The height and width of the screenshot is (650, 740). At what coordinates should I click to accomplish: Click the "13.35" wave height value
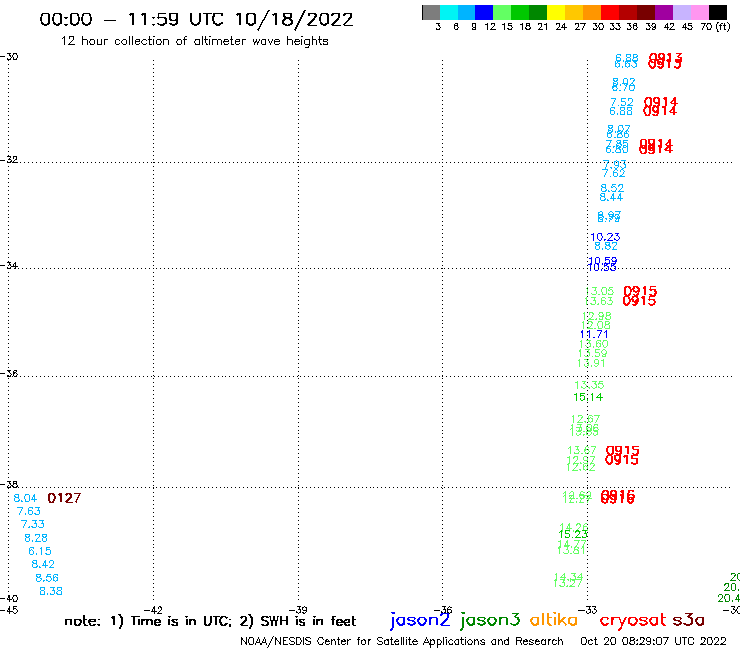tap(589, 385)
